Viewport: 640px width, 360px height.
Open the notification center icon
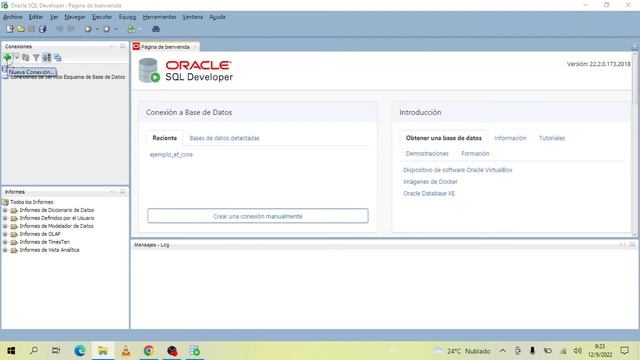pos(624,351)
